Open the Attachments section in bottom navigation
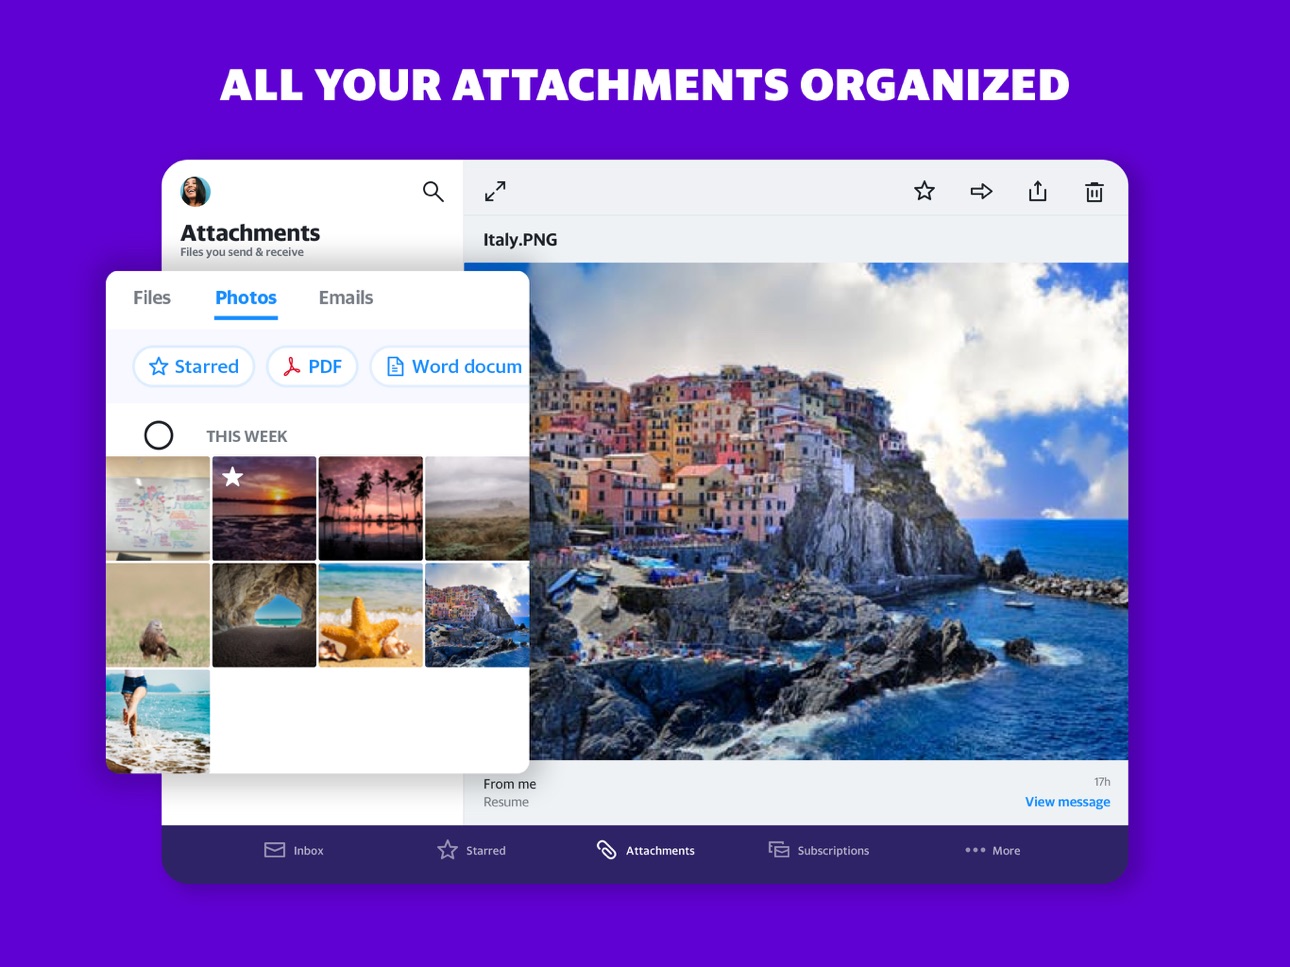This screenshot has width=1290, height=967. pos(645,849)
